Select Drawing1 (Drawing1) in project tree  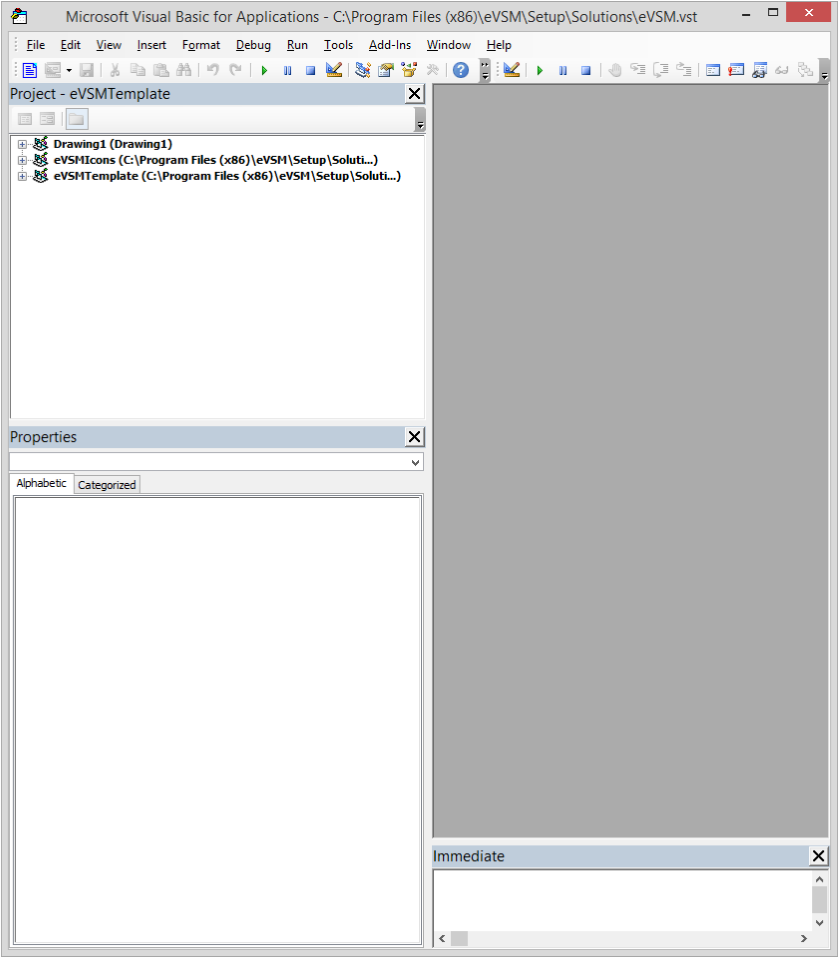tap(113, 144)
